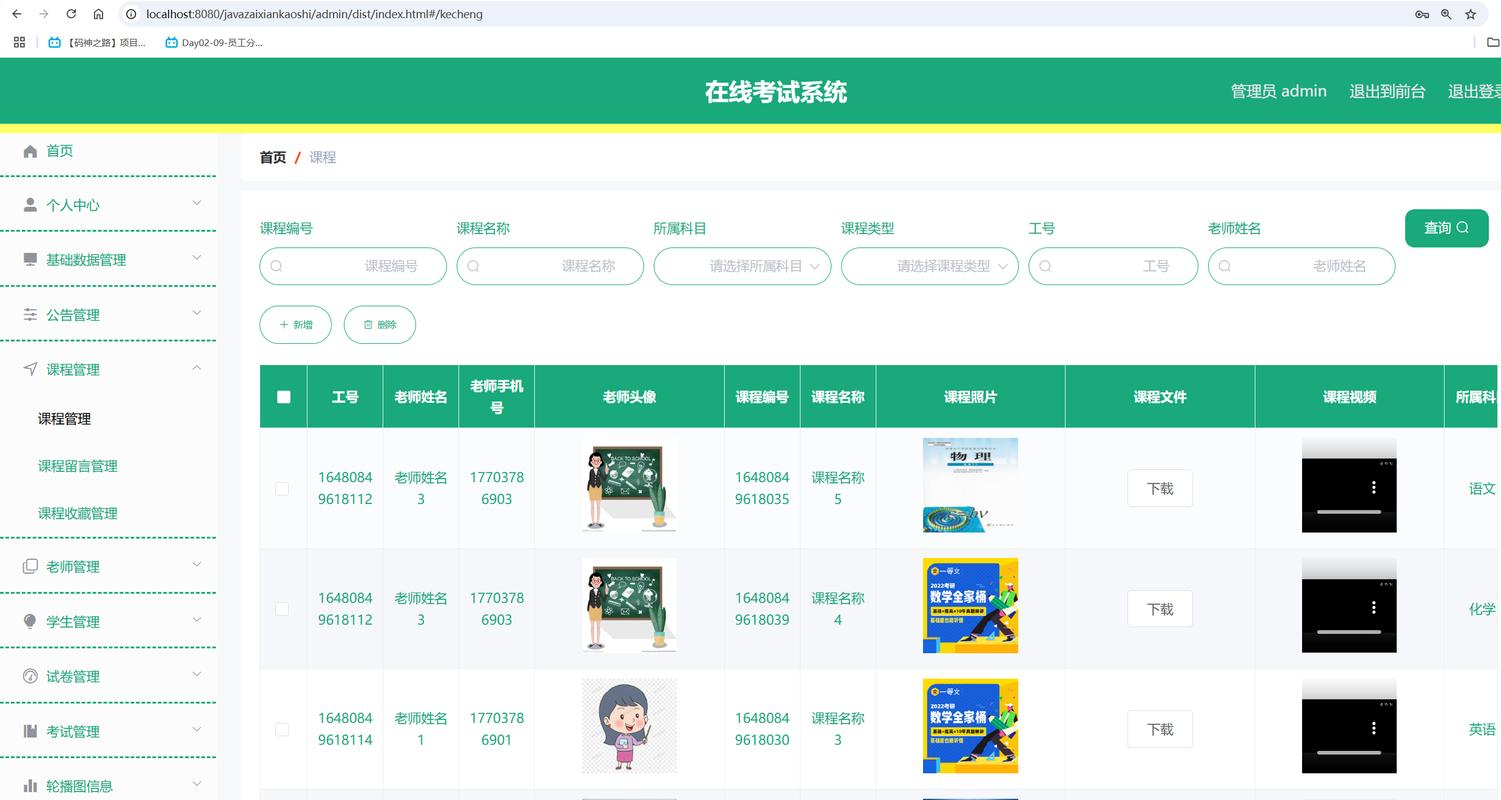
Task: Open the browser apps grid icon
Action: [x=19, y=42]
